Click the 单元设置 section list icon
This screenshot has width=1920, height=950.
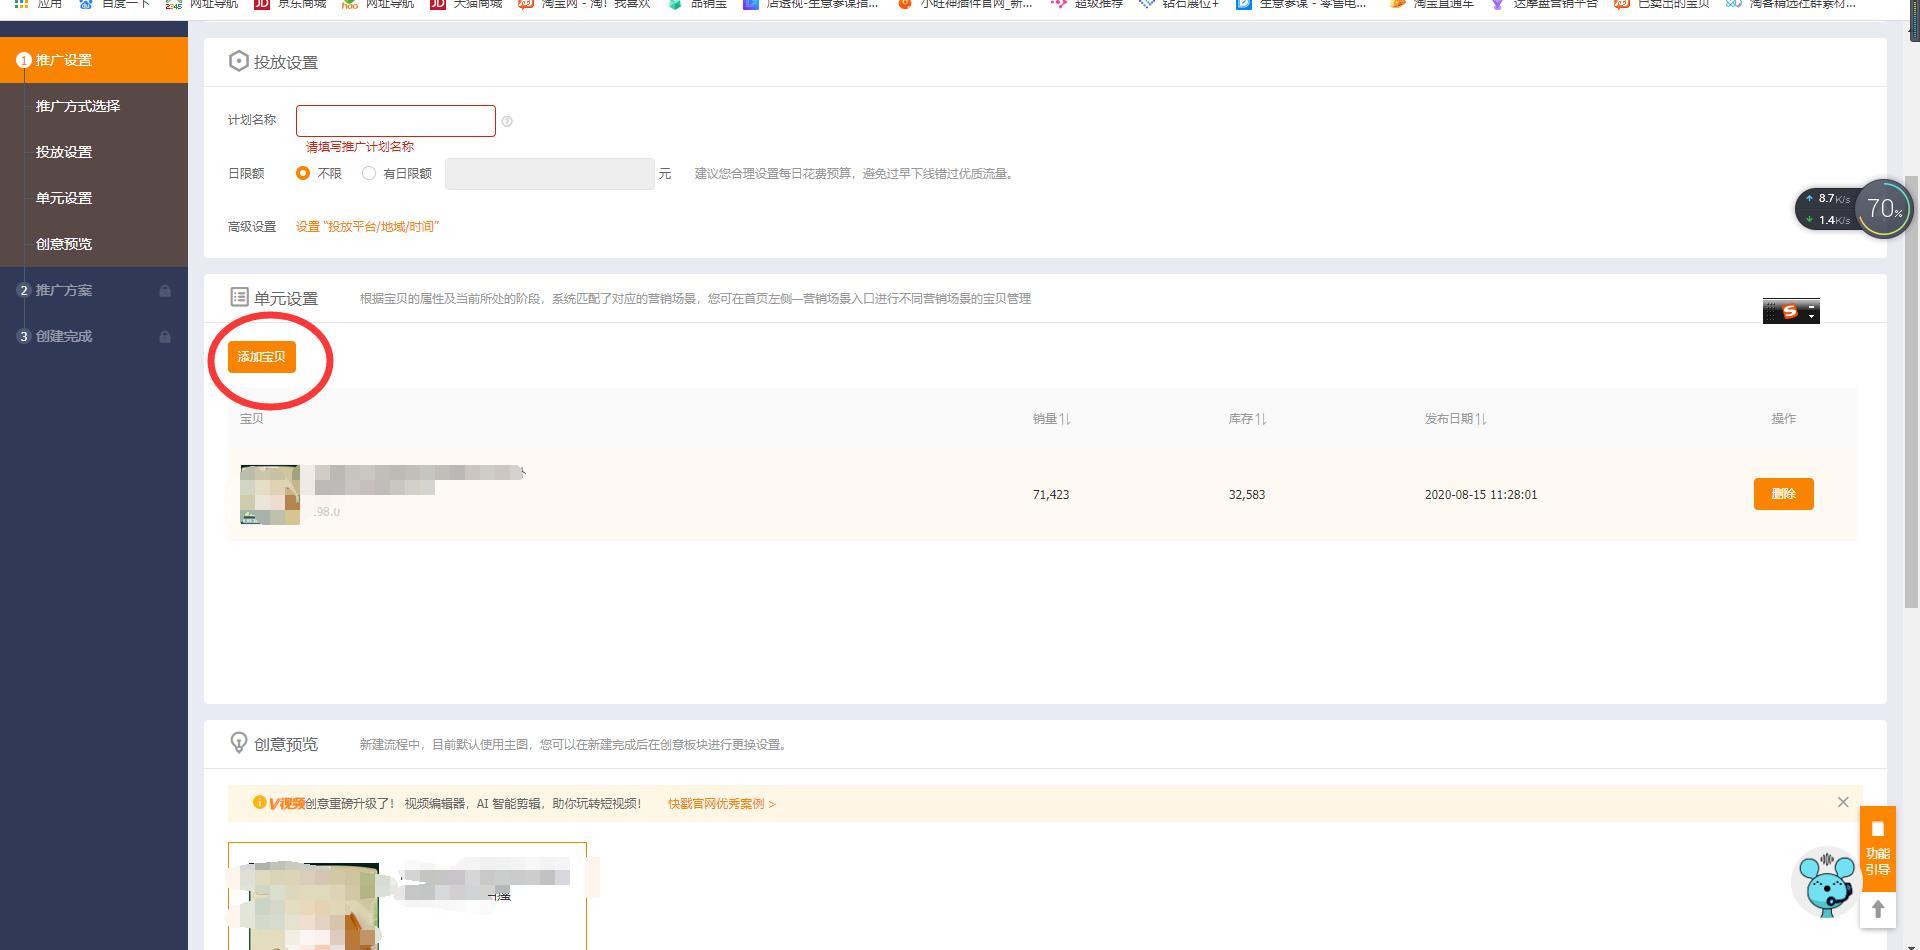[x=239, y=297]
